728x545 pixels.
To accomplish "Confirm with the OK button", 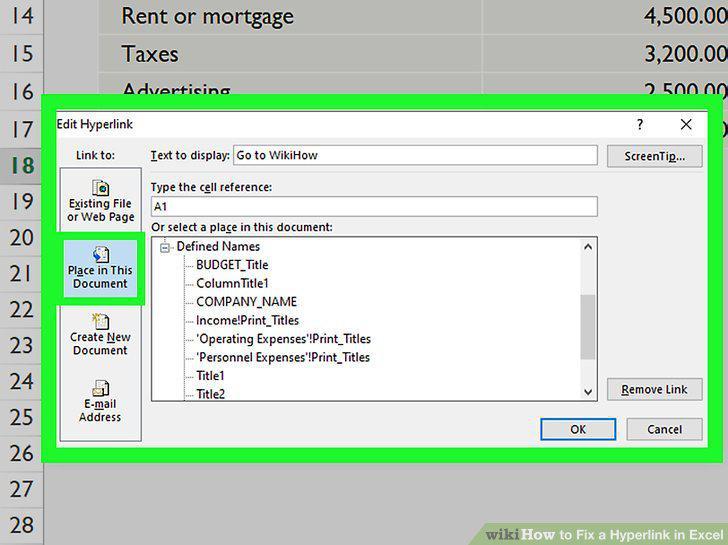I will tap(578, 429).
